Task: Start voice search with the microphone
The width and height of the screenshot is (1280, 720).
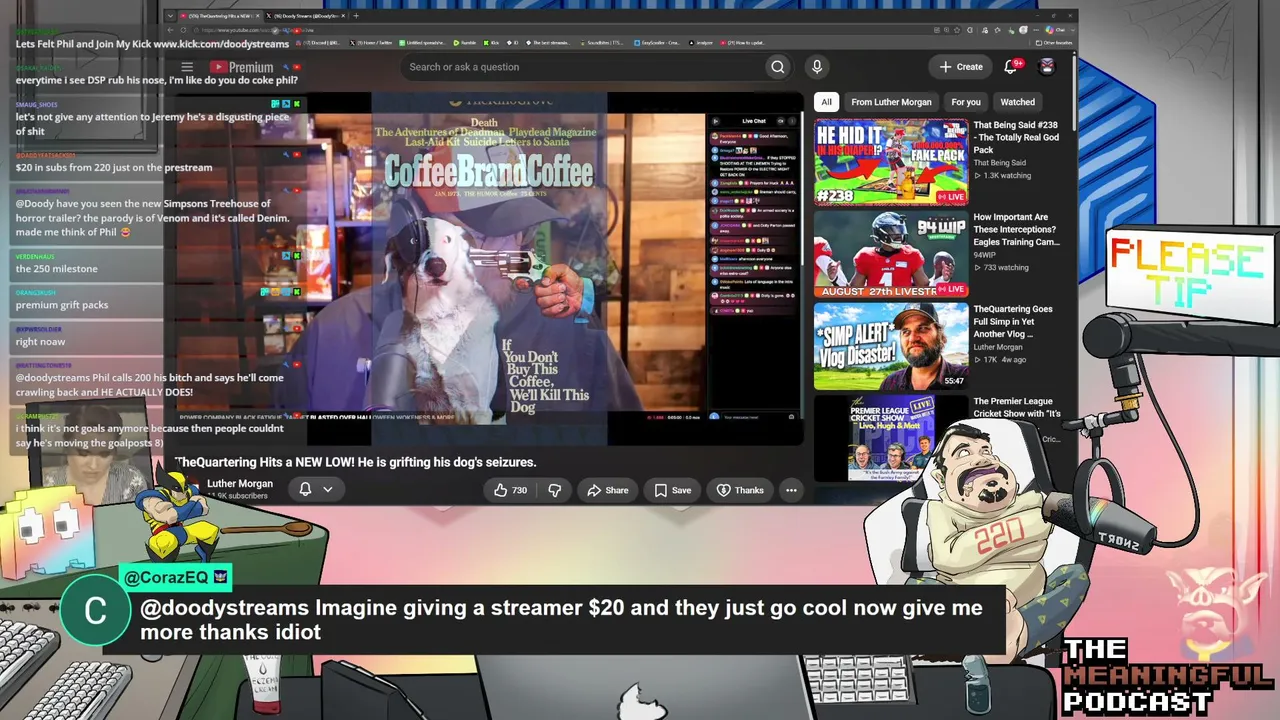Action: coord(817,67)
